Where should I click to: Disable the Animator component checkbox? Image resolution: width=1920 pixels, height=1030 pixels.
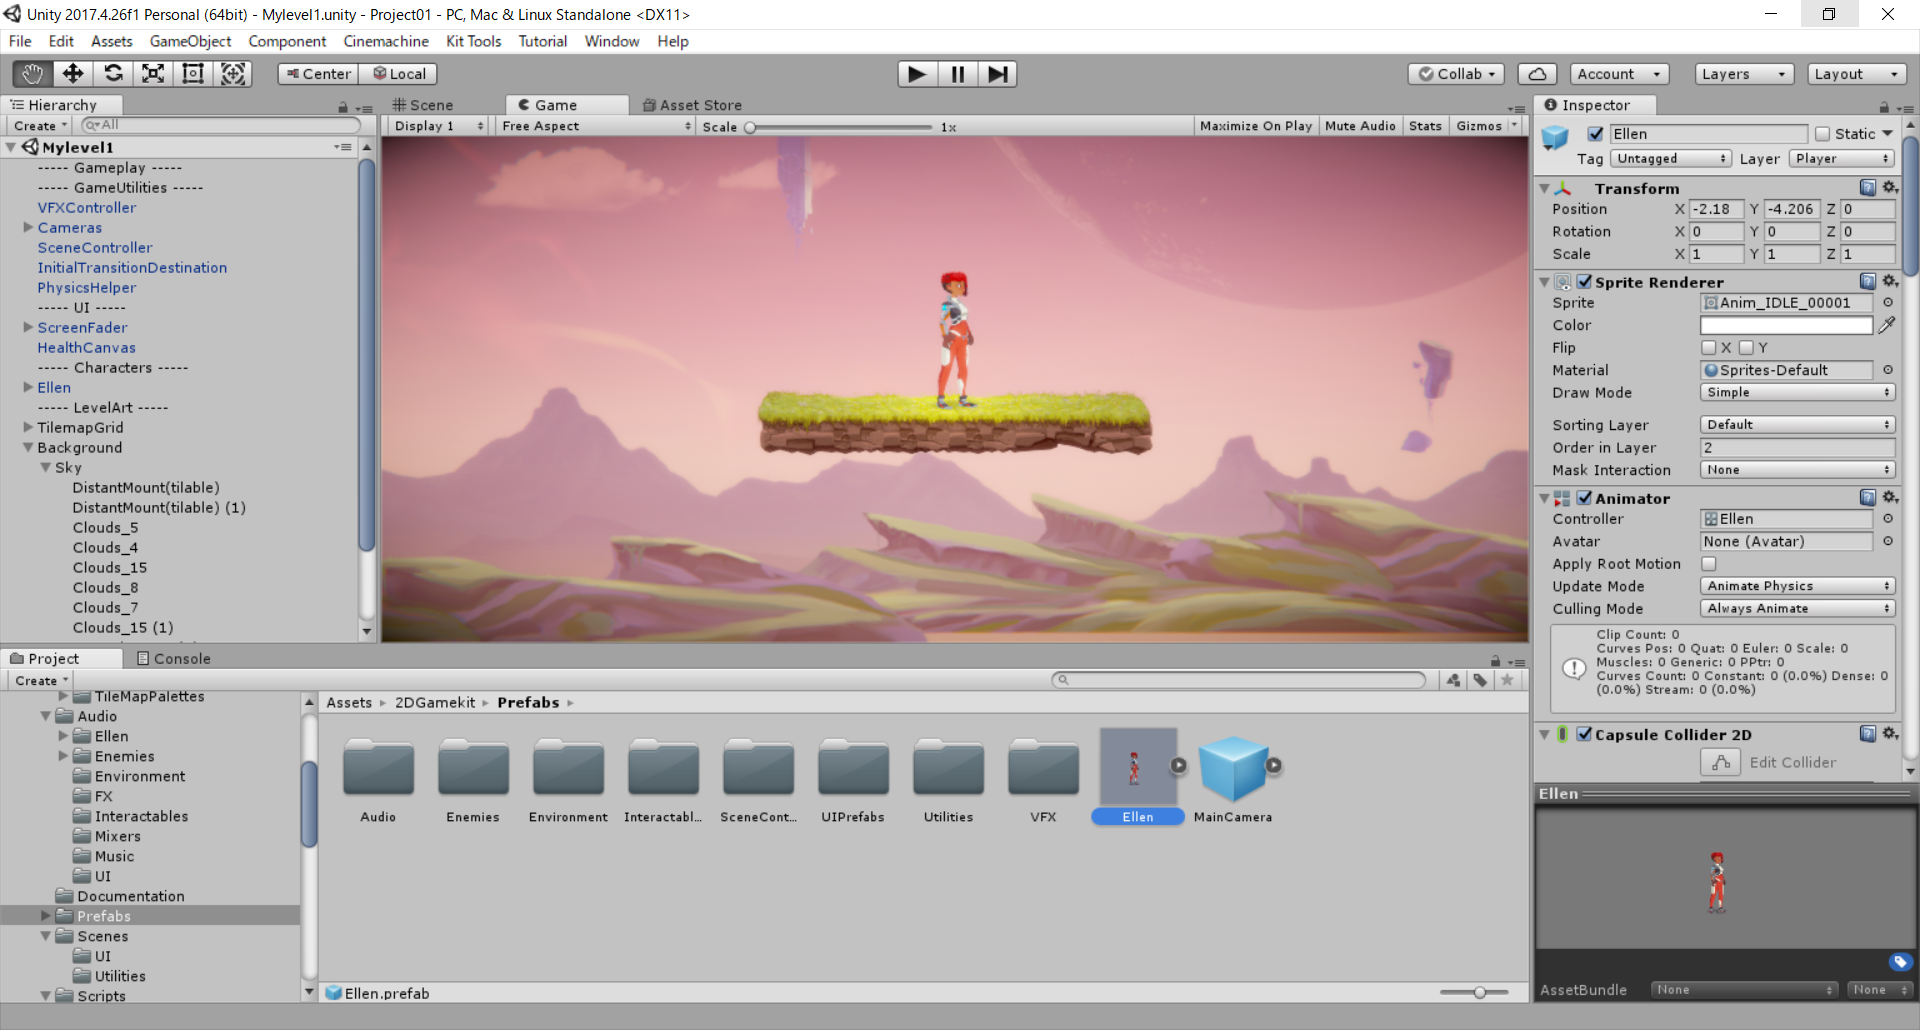pyautogui.click(x=1584, y=498)
